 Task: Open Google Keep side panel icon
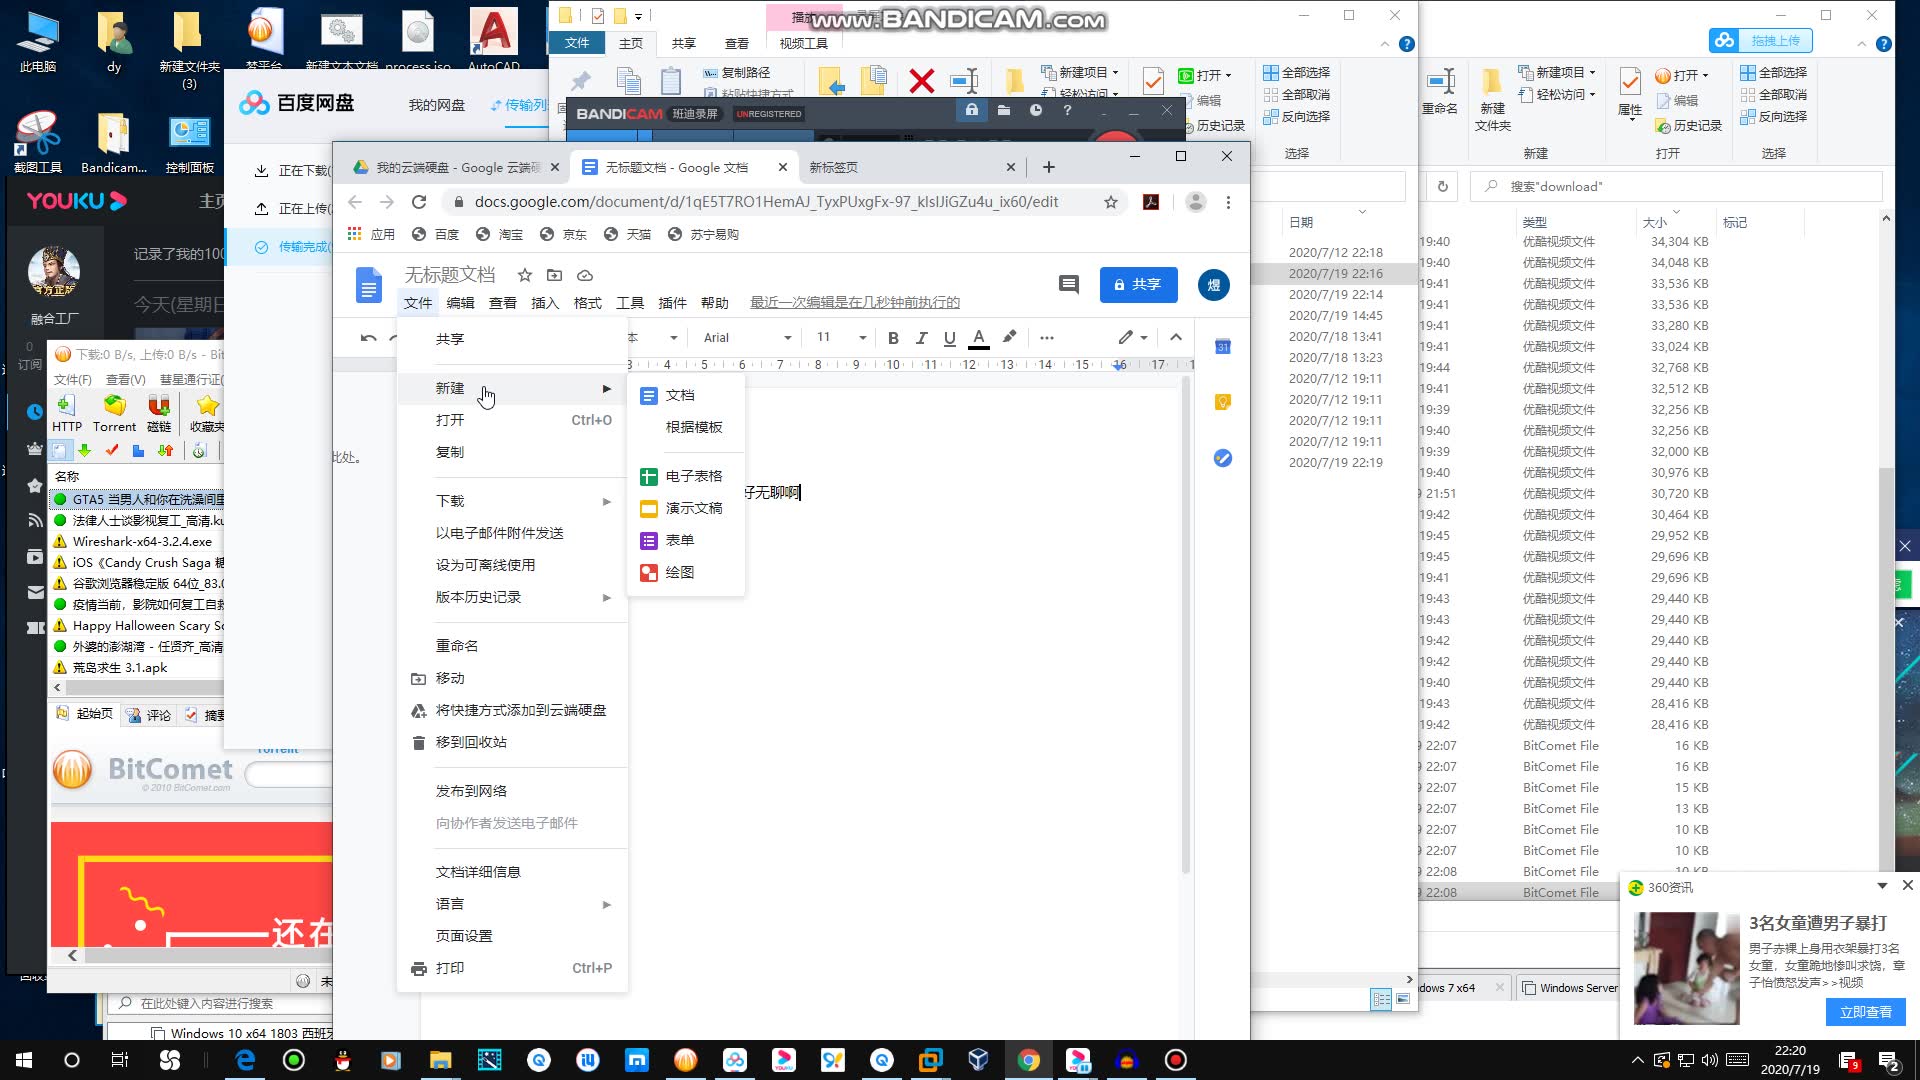(x=1223, y=402)
